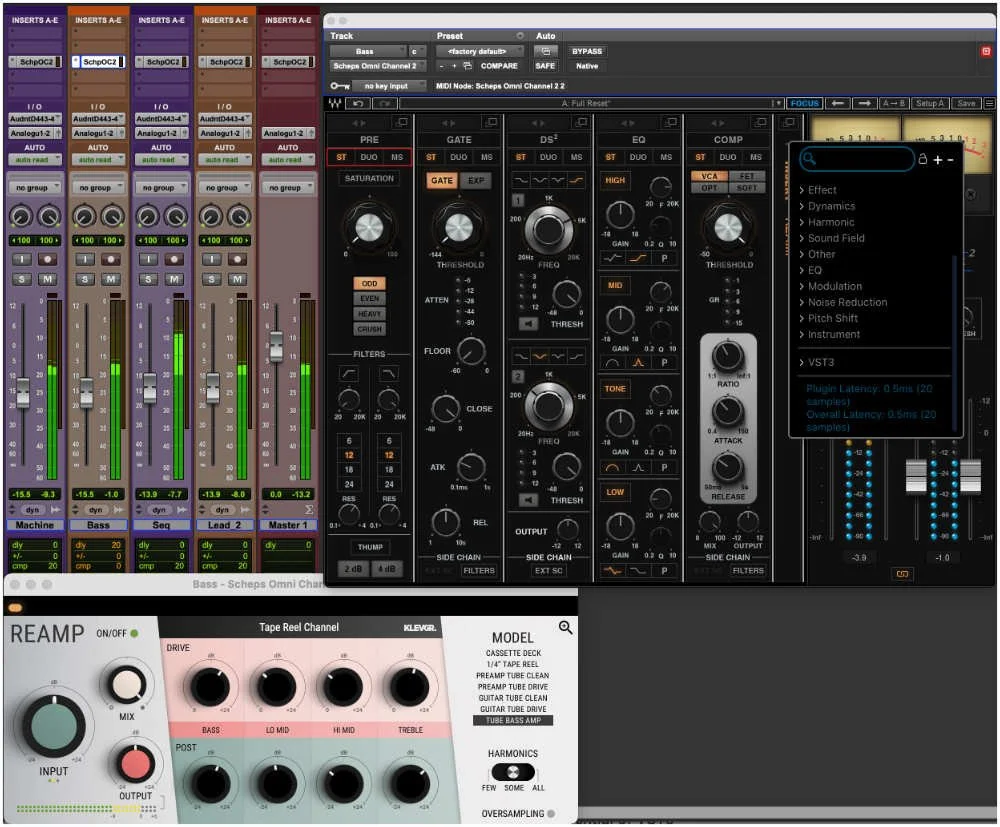Click the HARMONICS few/some/all switch
Viewport: 1000px width, 827px height.
pos(513,773)
